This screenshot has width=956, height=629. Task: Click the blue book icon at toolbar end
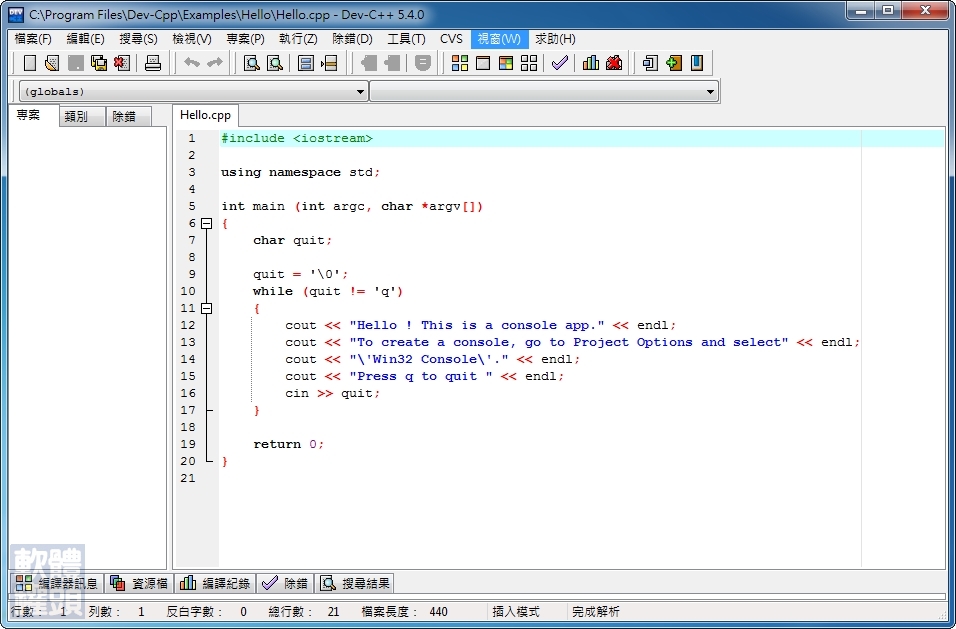point(697,63)
